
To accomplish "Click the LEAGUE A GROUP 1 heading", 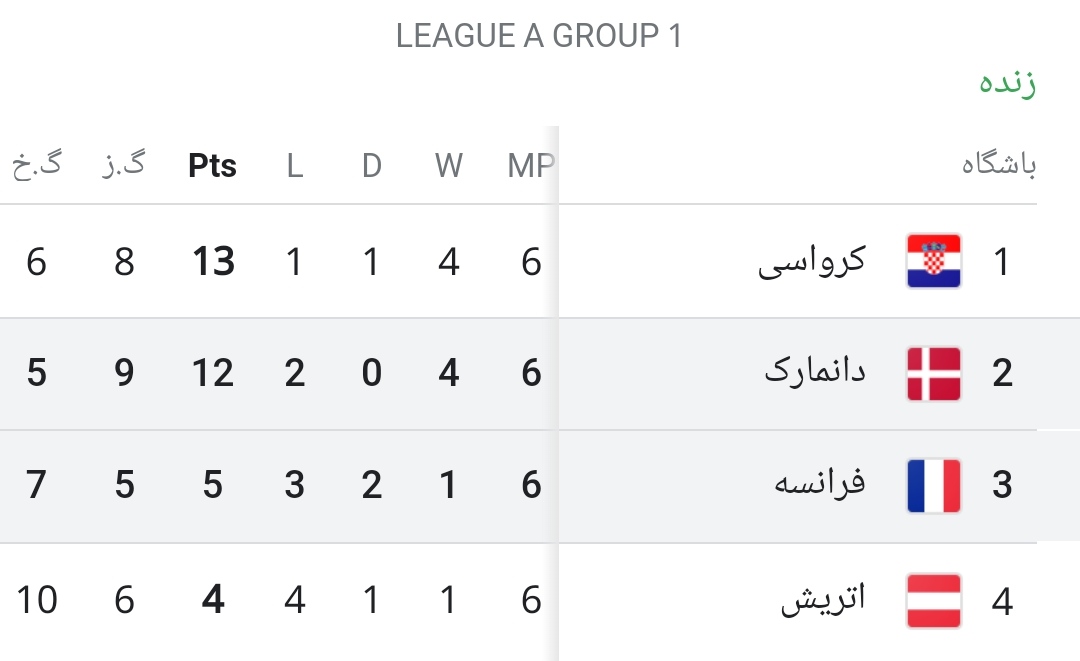I will click(x=539, y=36).
